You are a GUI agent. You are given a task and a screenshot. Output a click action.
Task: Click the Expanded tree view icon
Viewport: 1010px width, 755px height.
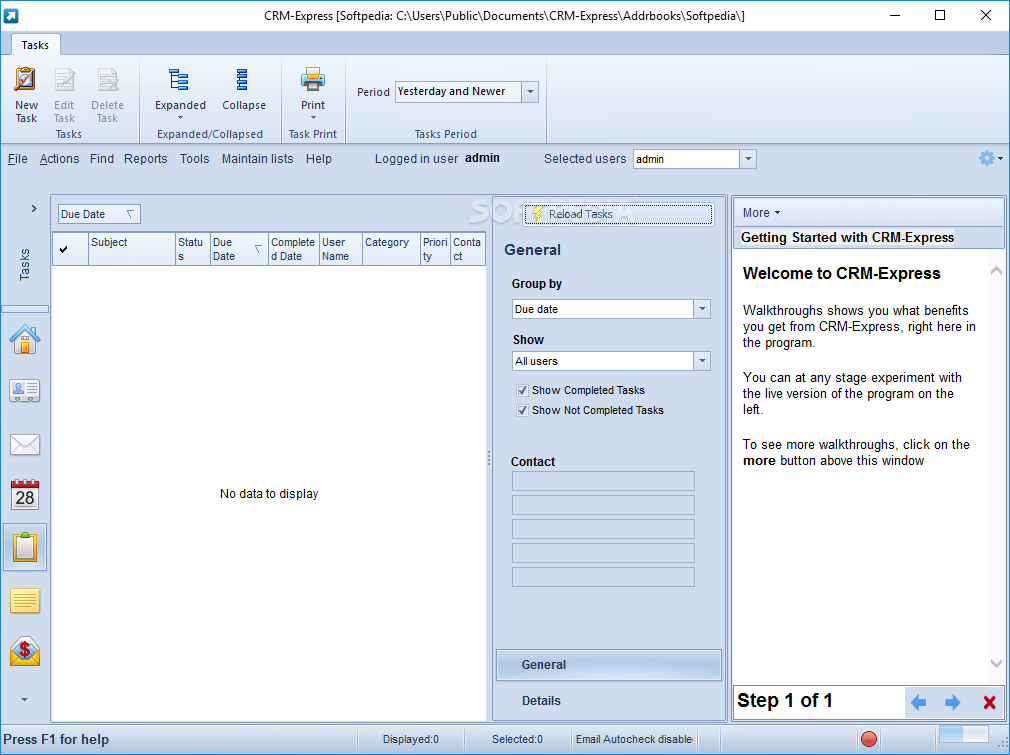click(178, 80)
